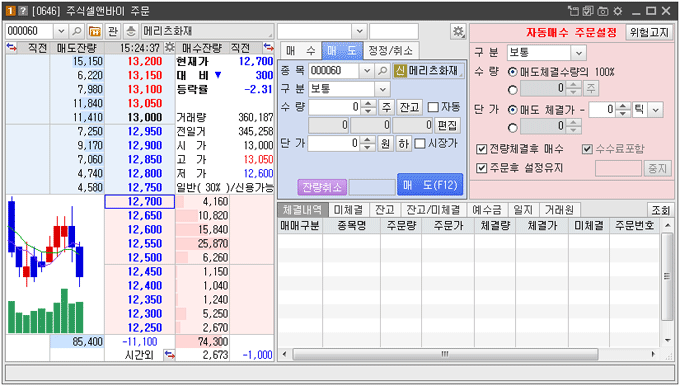Open the 잔고/미체결 tab

(x=433, y=210)
